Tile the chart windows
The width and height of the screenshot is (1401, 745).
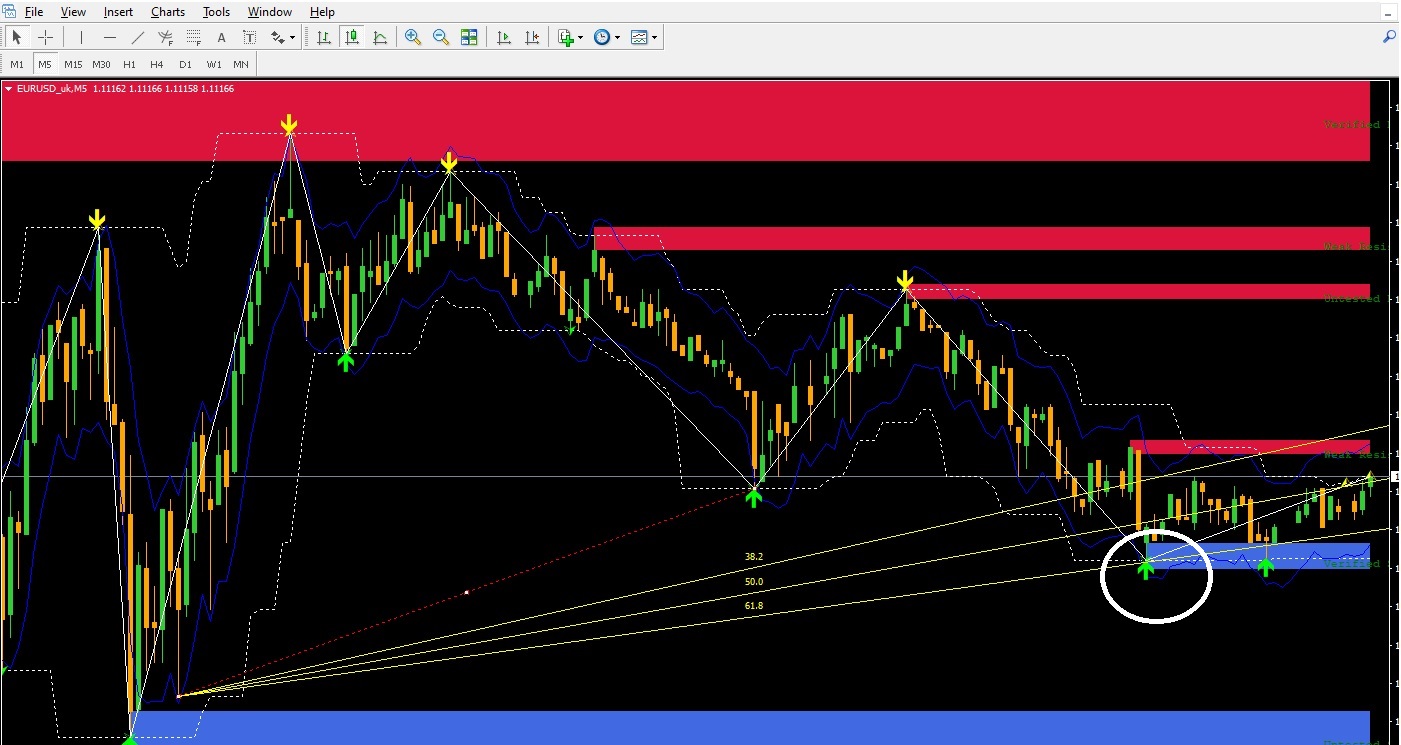tap(469, 37)
